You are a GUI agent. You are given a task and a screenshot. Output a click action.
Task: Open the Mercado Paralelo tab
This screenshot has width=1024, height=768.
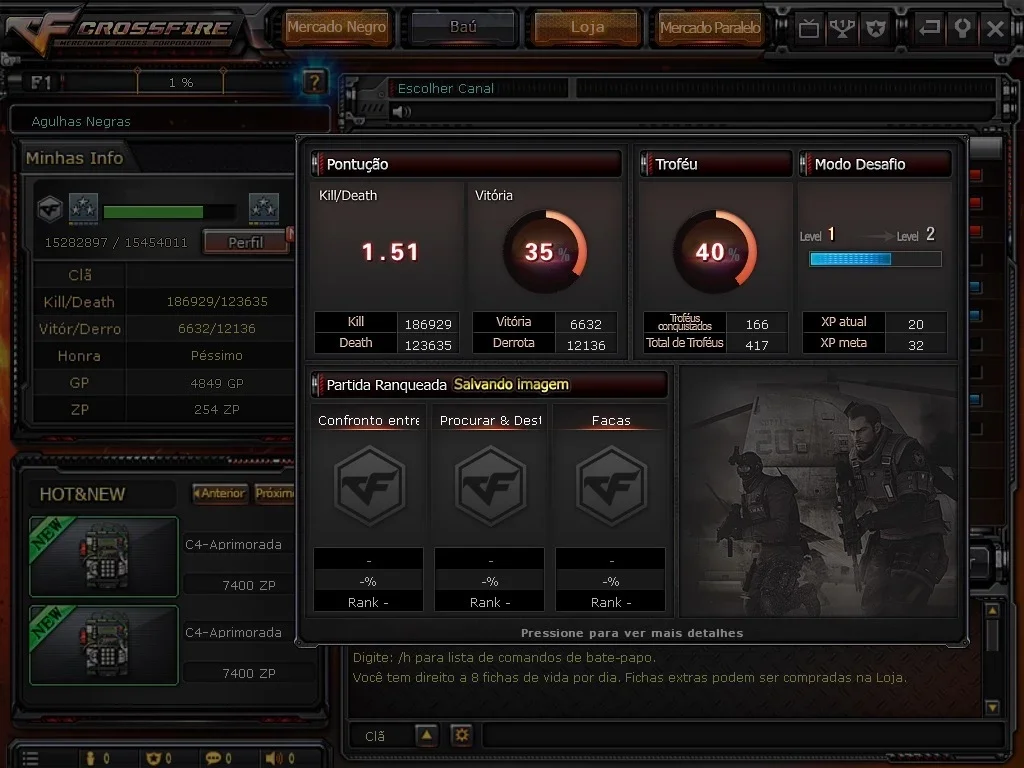(x=710, y=27)
